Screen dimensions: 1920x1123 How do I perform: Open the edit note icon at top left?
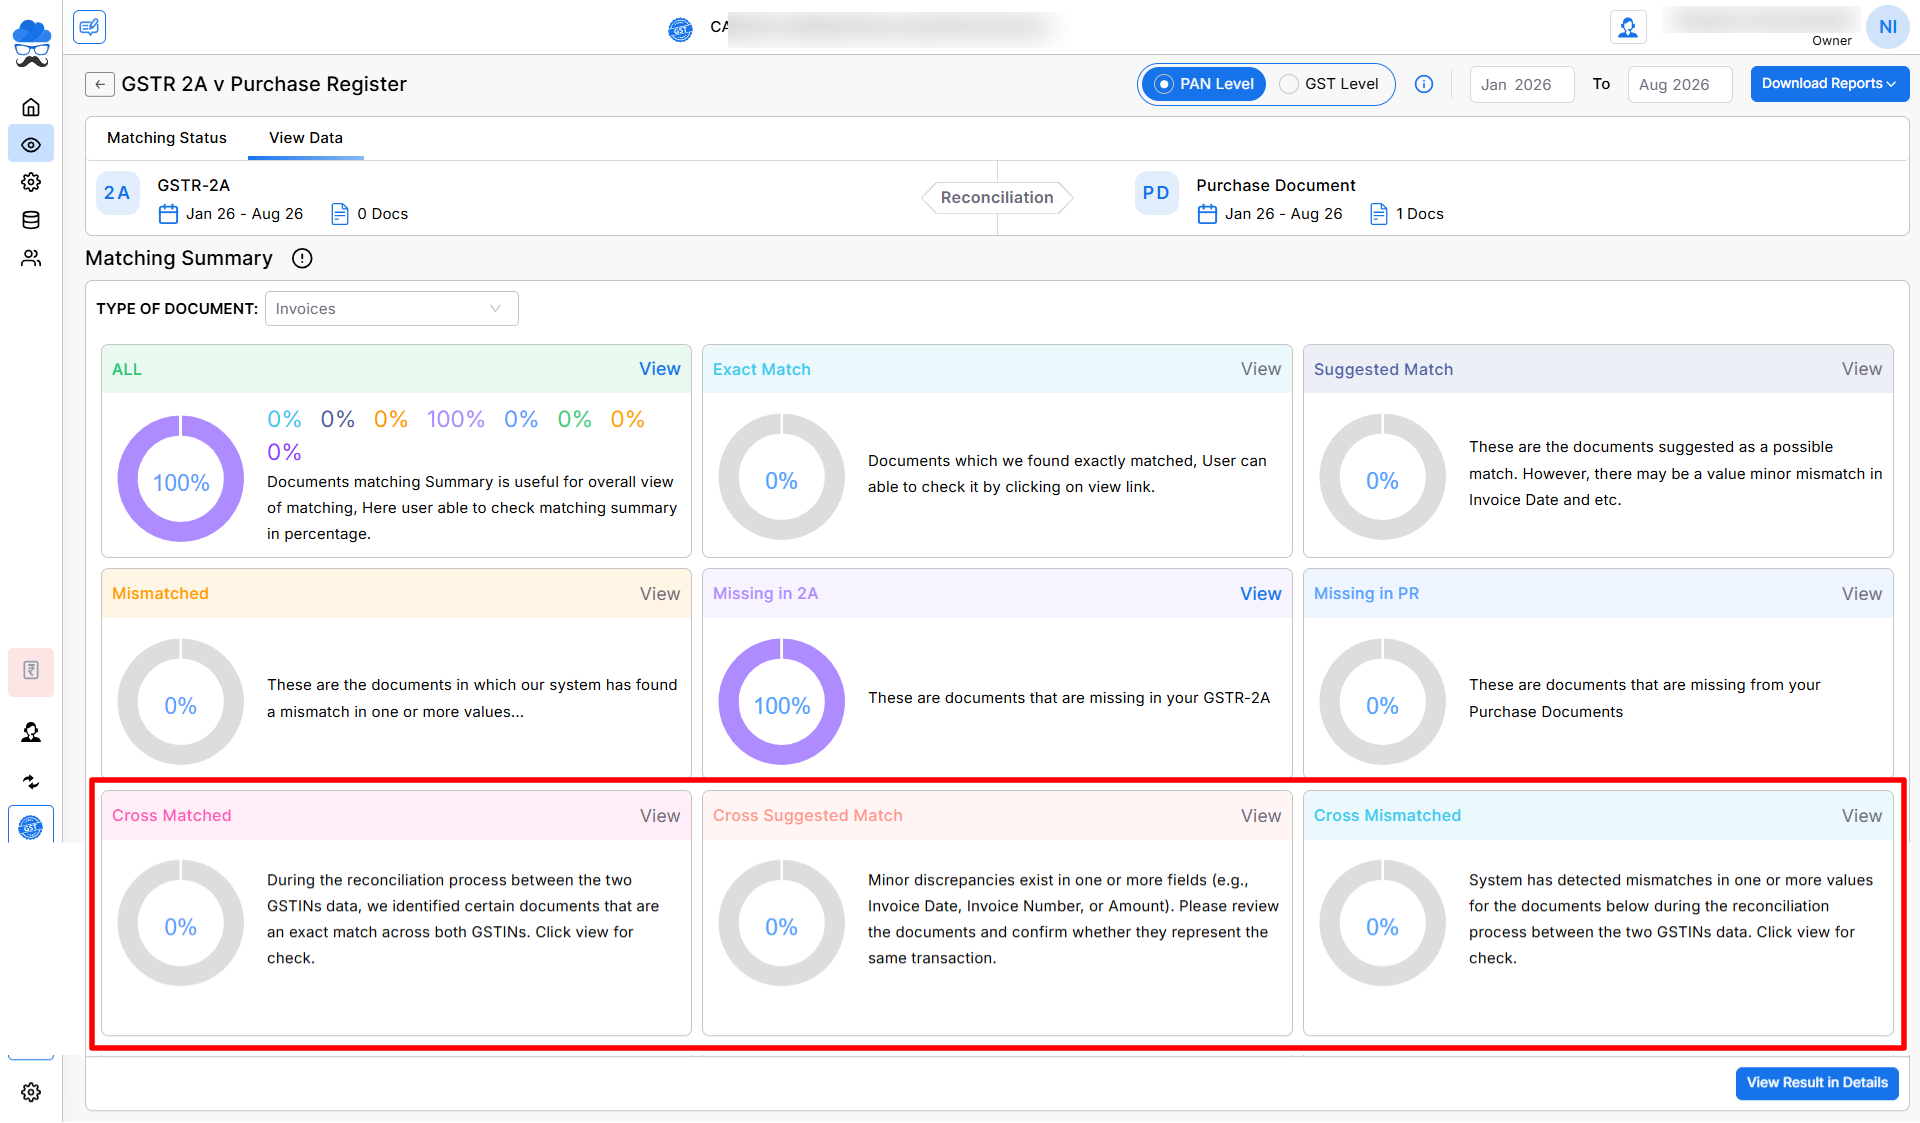point(89,27)
